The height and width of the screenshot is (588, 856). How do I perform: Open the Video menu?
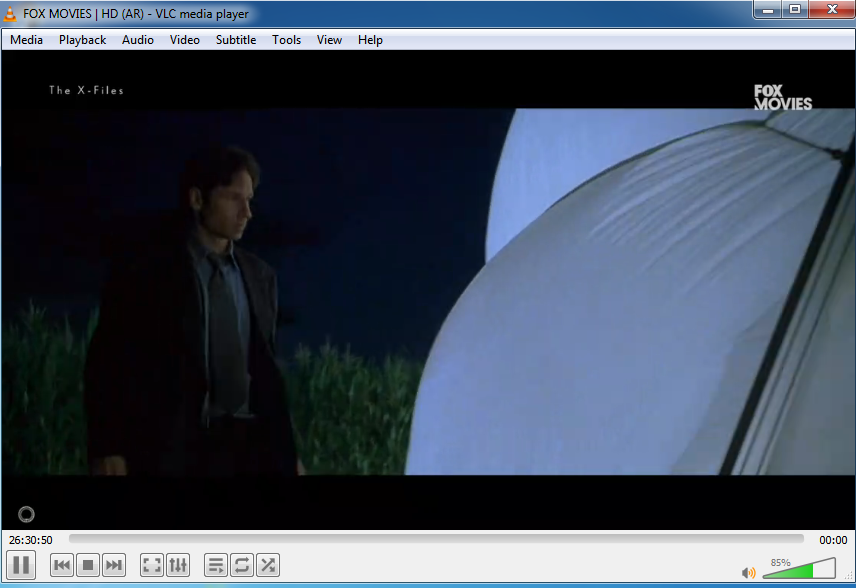pyautogui.click(x=185, y=40)
